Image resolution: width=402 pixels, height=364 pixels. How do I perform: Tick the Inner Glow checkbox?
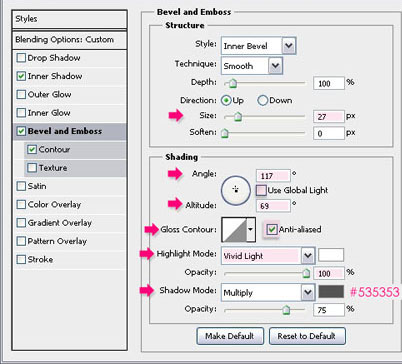tap(21, 113)
